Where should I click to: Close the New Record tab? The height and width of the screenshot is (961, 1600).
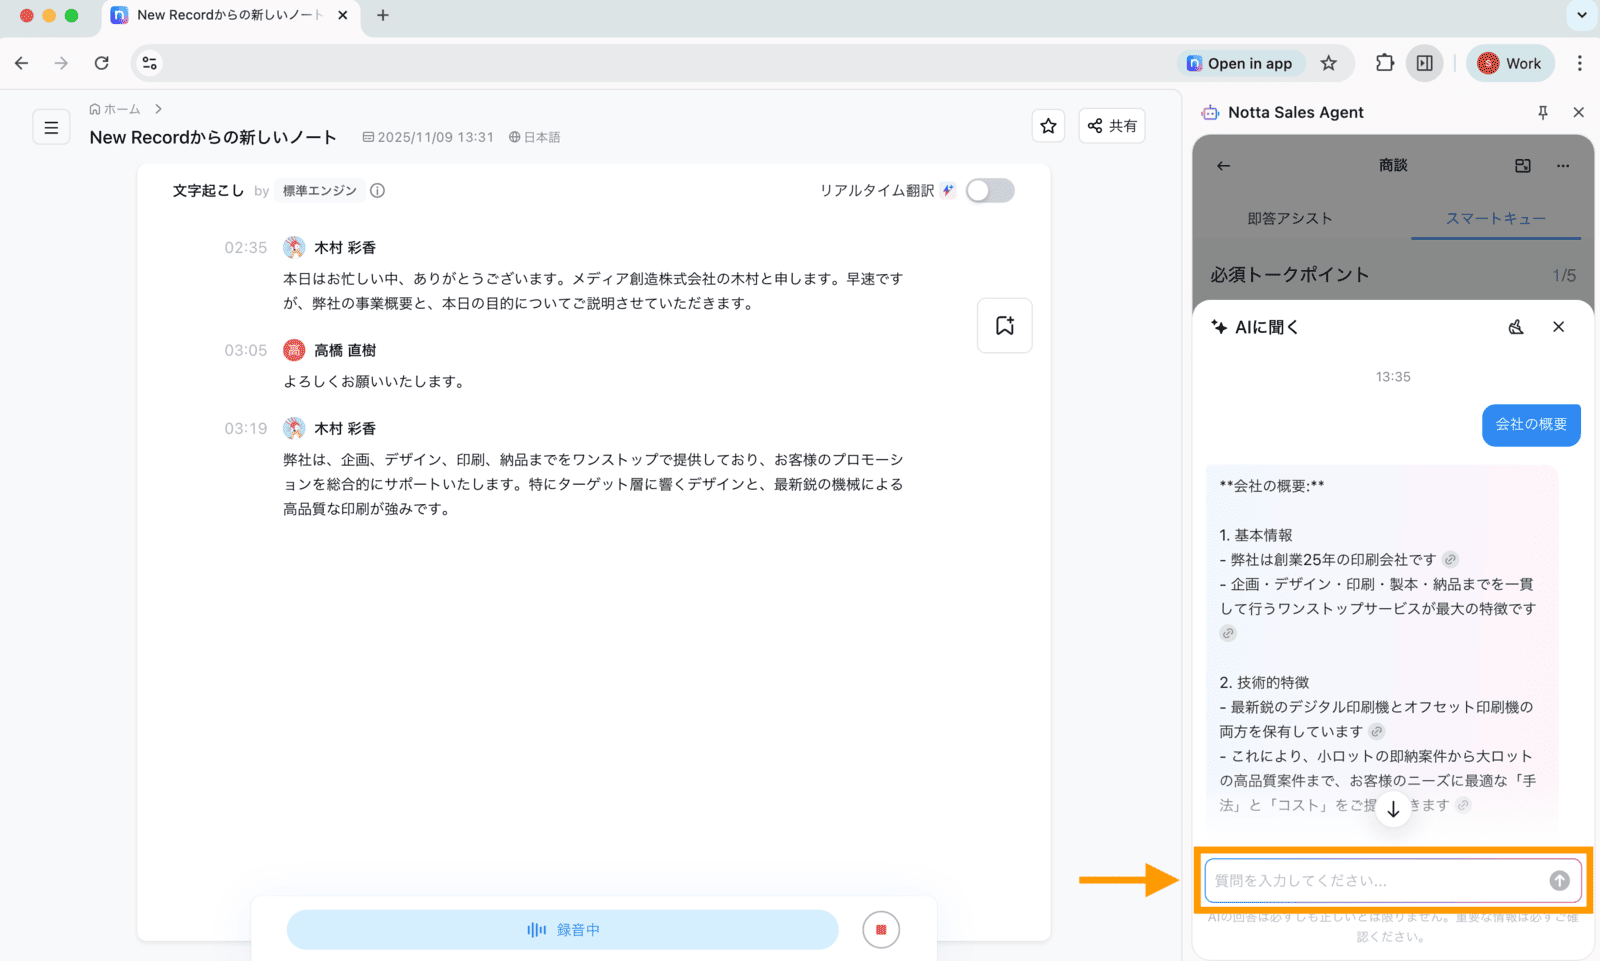(x=343, y=15)
